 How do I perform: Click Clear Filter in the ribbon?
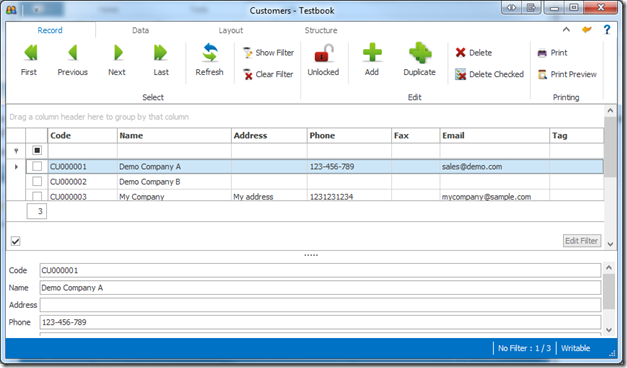pyautogui.click(x=269, y=74)
